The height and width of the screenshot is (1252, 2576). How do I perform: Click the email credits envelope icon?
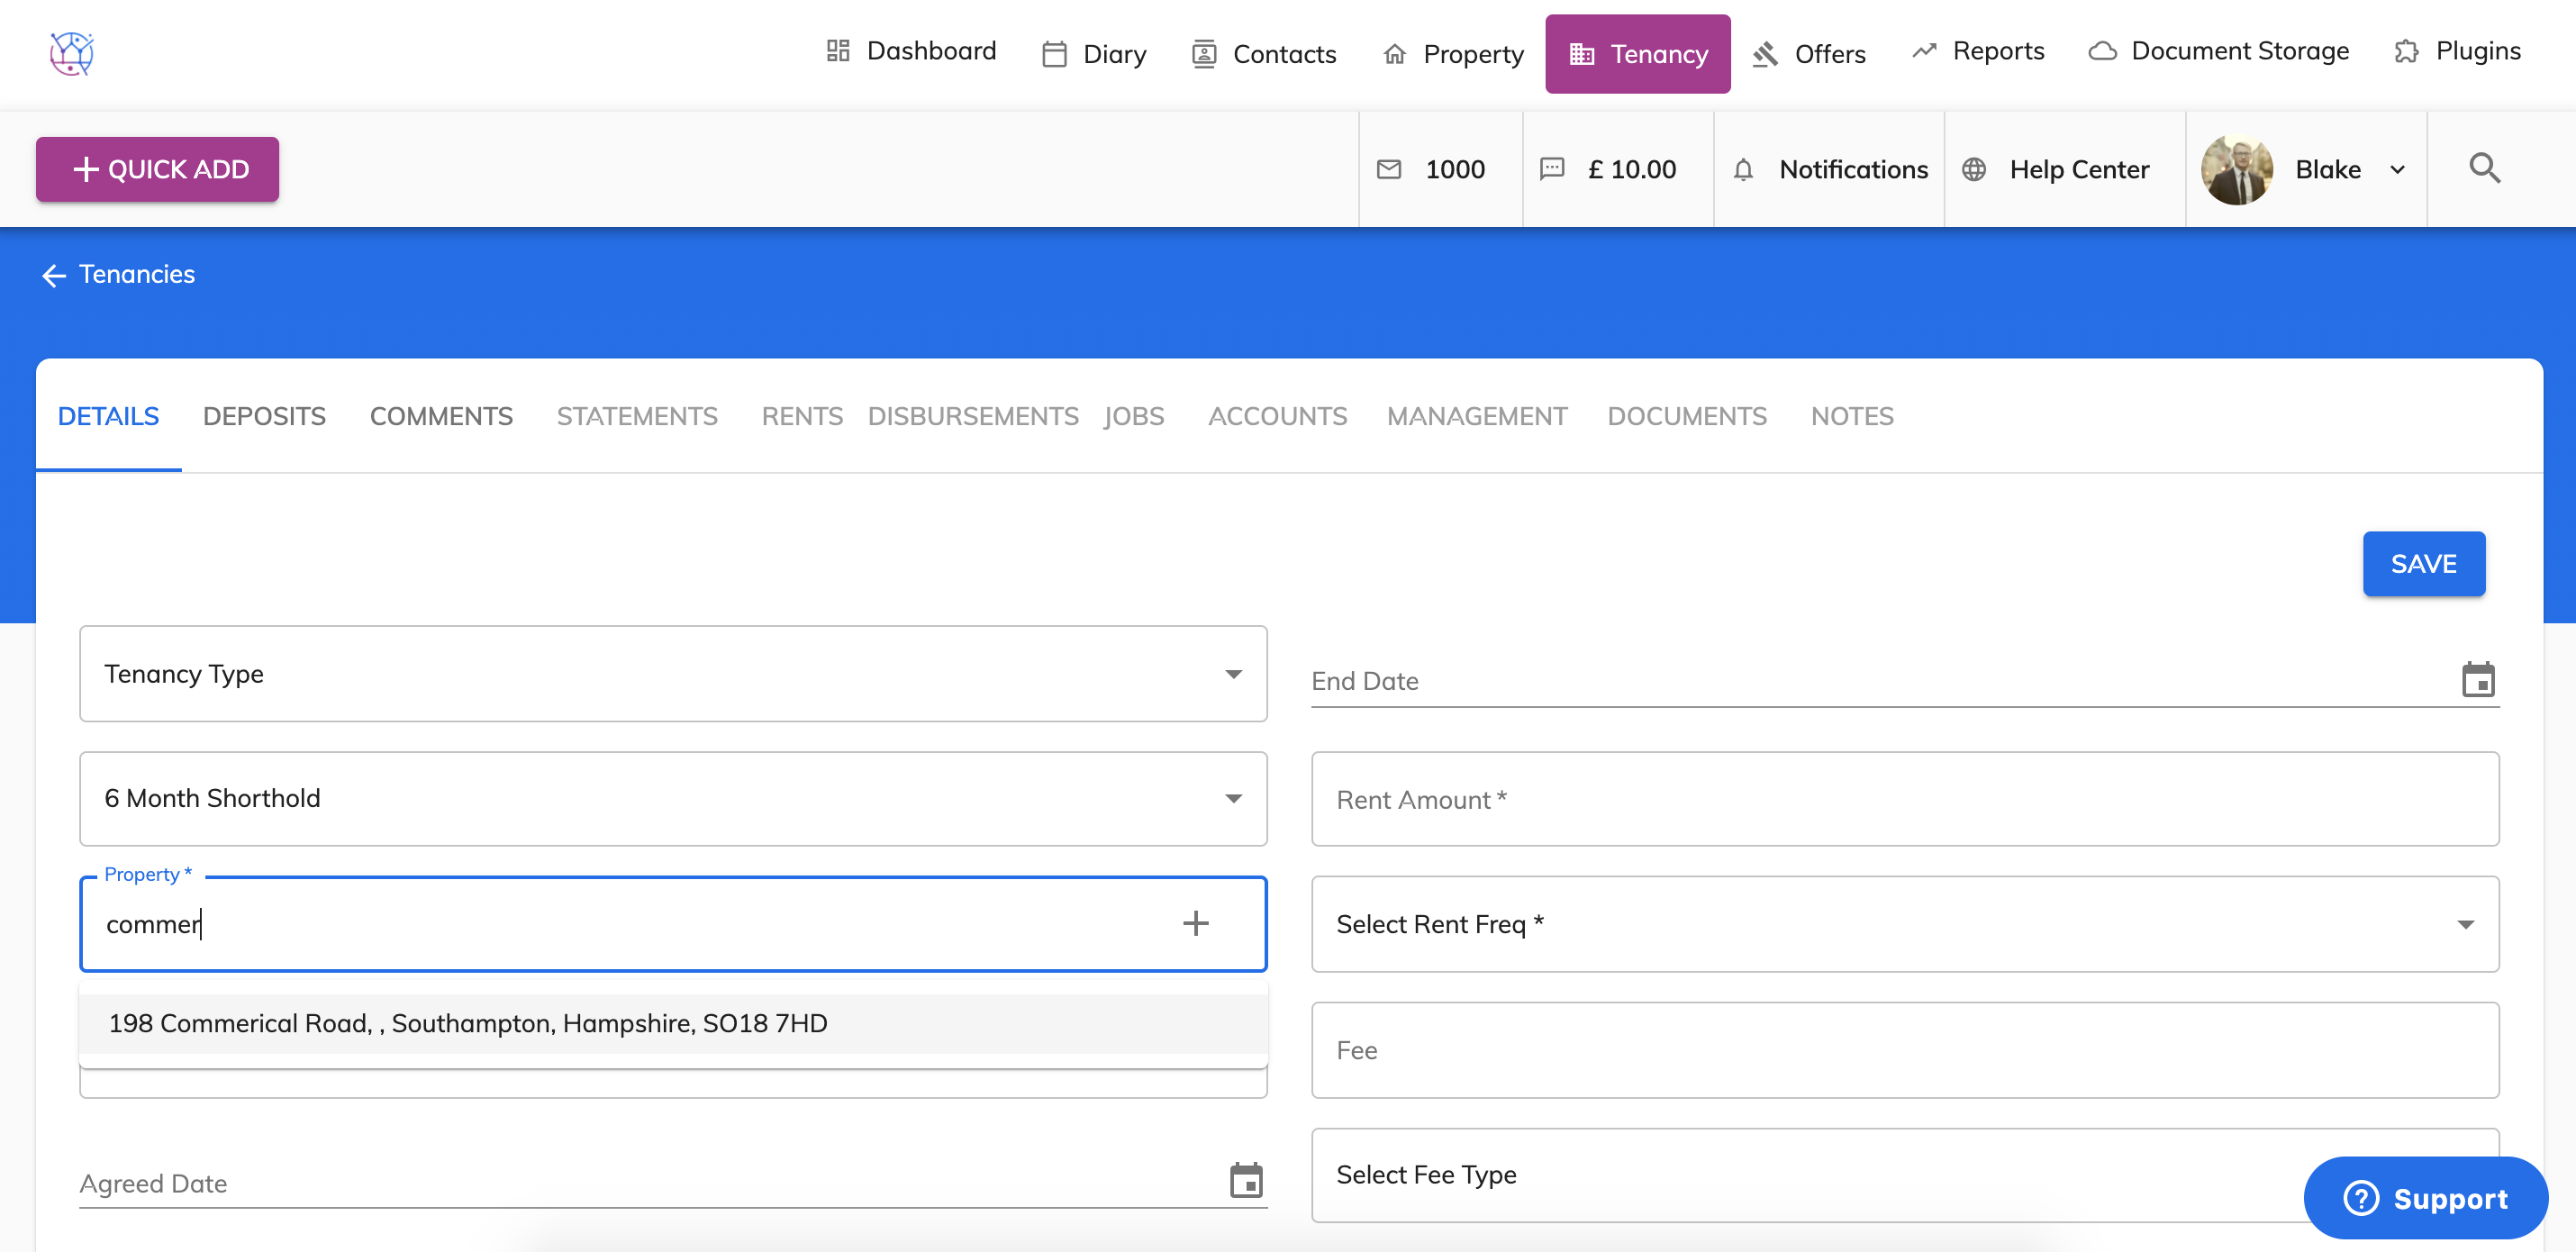(1389, 169)
